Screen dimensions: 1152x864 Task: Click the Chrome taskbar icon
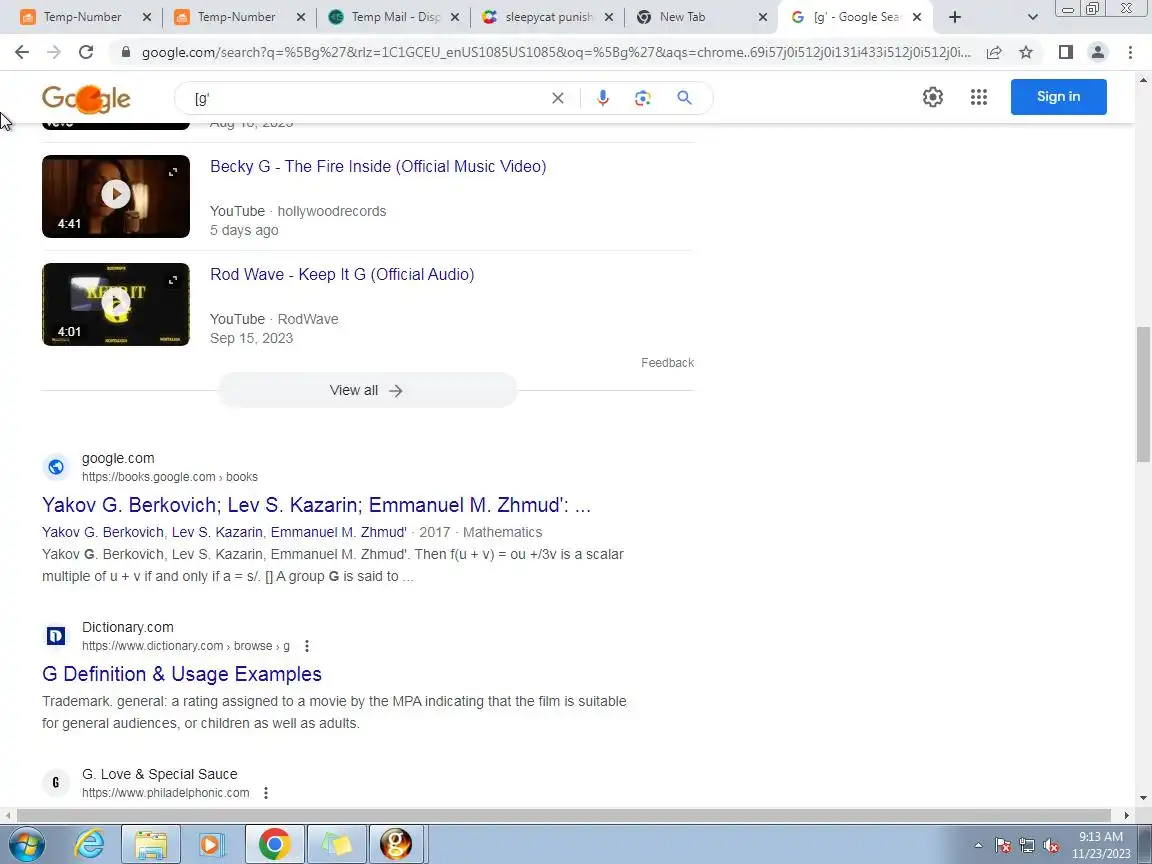pyautogui.click(x=274, y=844)
